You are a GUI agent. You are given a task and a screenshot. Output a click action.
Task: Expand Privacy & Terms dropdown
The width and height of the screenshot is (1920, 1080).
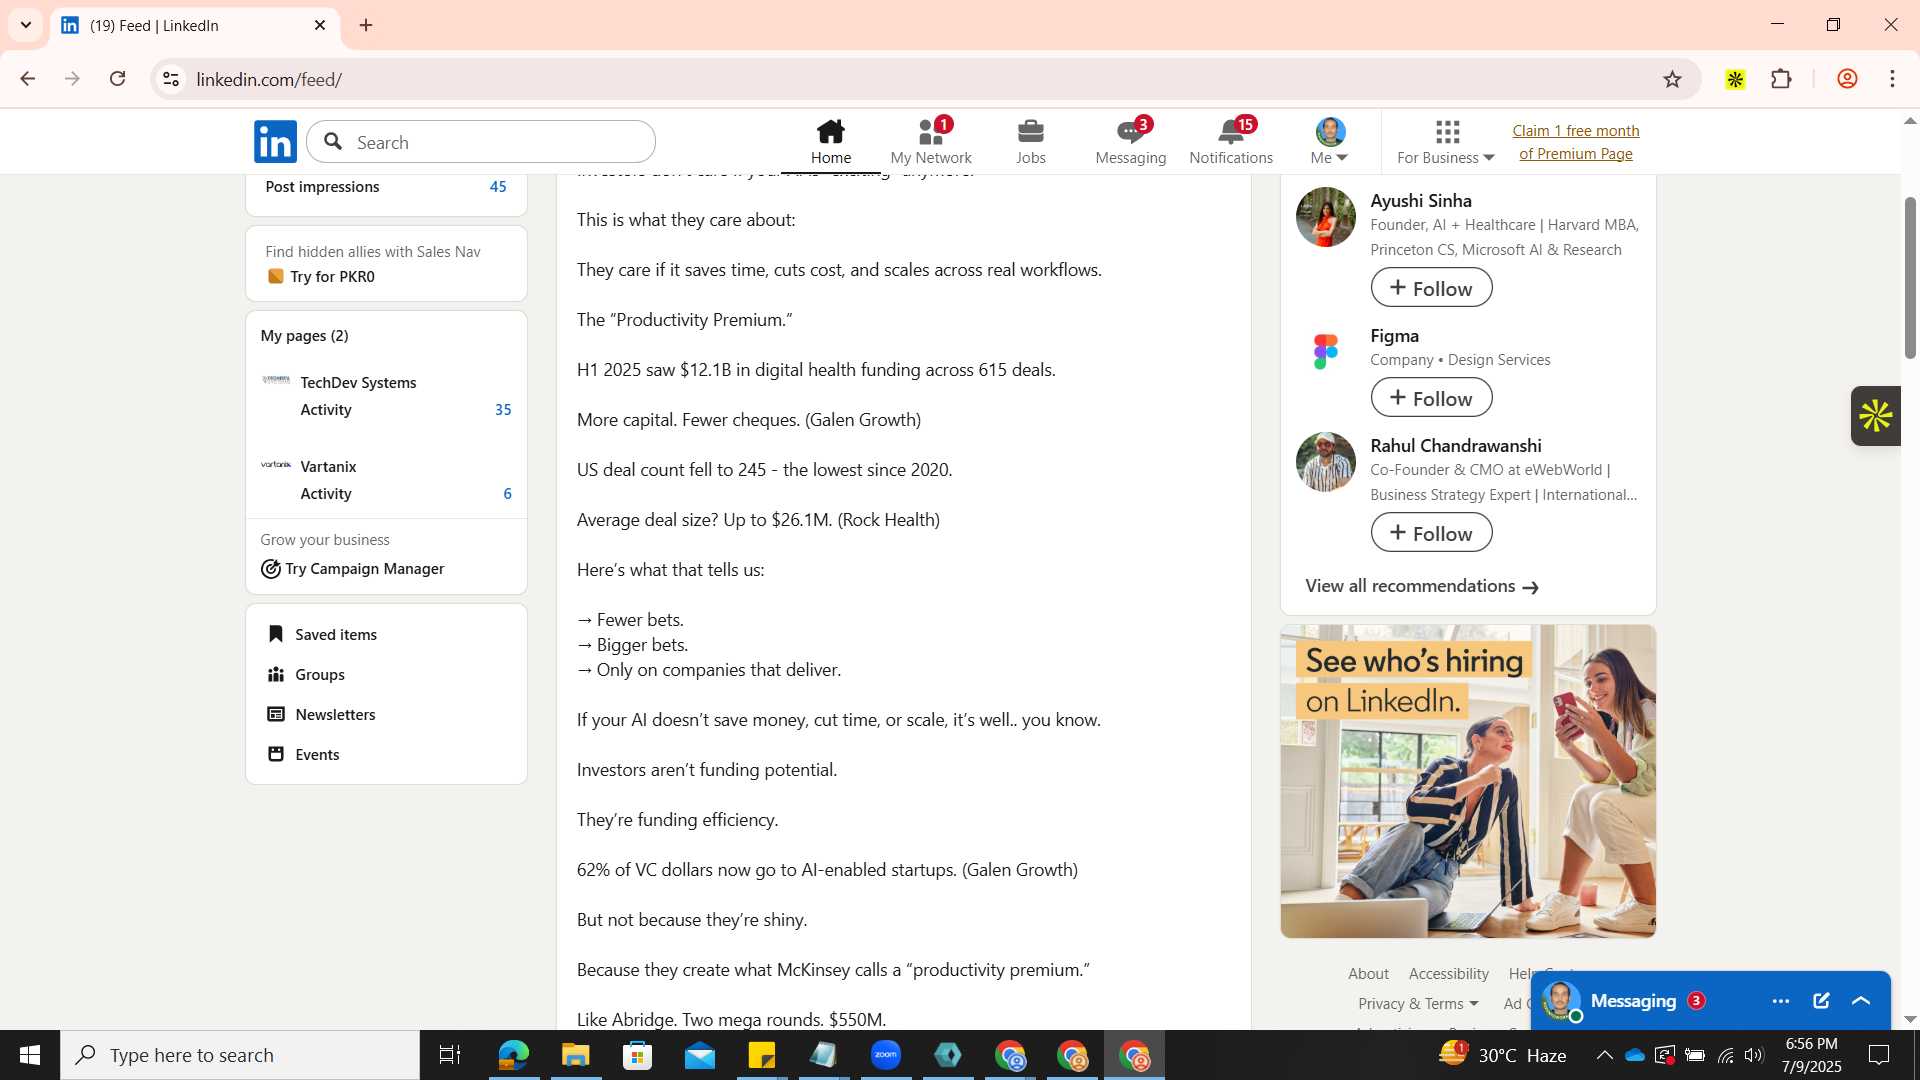pos(1418,1004)
